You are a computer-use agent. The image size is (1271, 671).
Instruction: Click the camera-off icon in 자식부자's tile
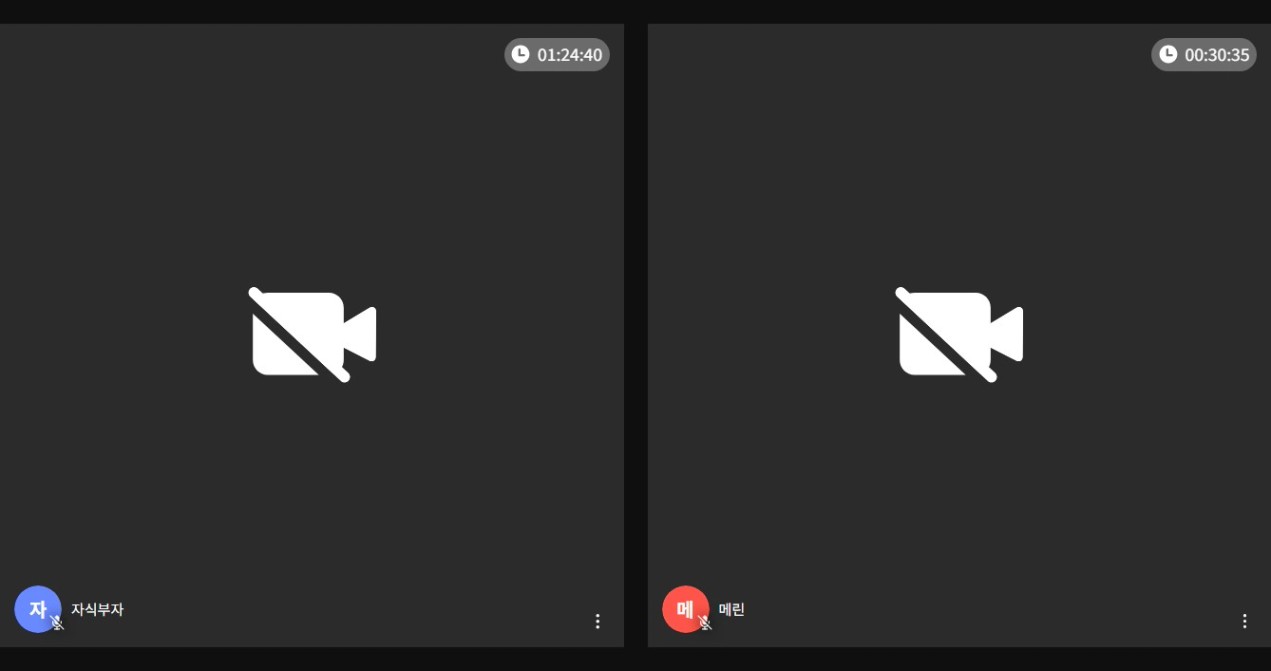point(313,335)
